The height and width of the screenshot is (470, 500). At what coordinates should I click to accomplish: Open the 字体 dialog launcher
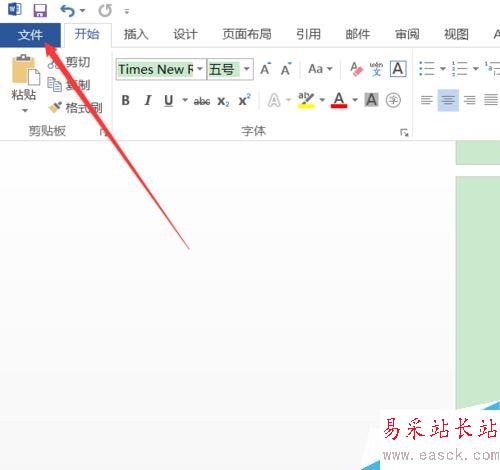click(404, 133)
